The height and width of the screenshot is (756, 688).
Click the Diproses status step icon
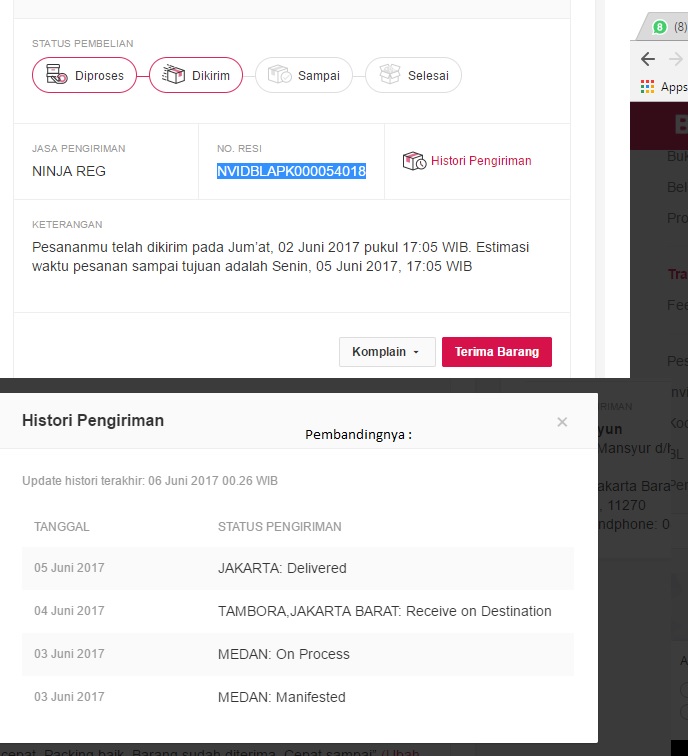(x=57, y=76)
